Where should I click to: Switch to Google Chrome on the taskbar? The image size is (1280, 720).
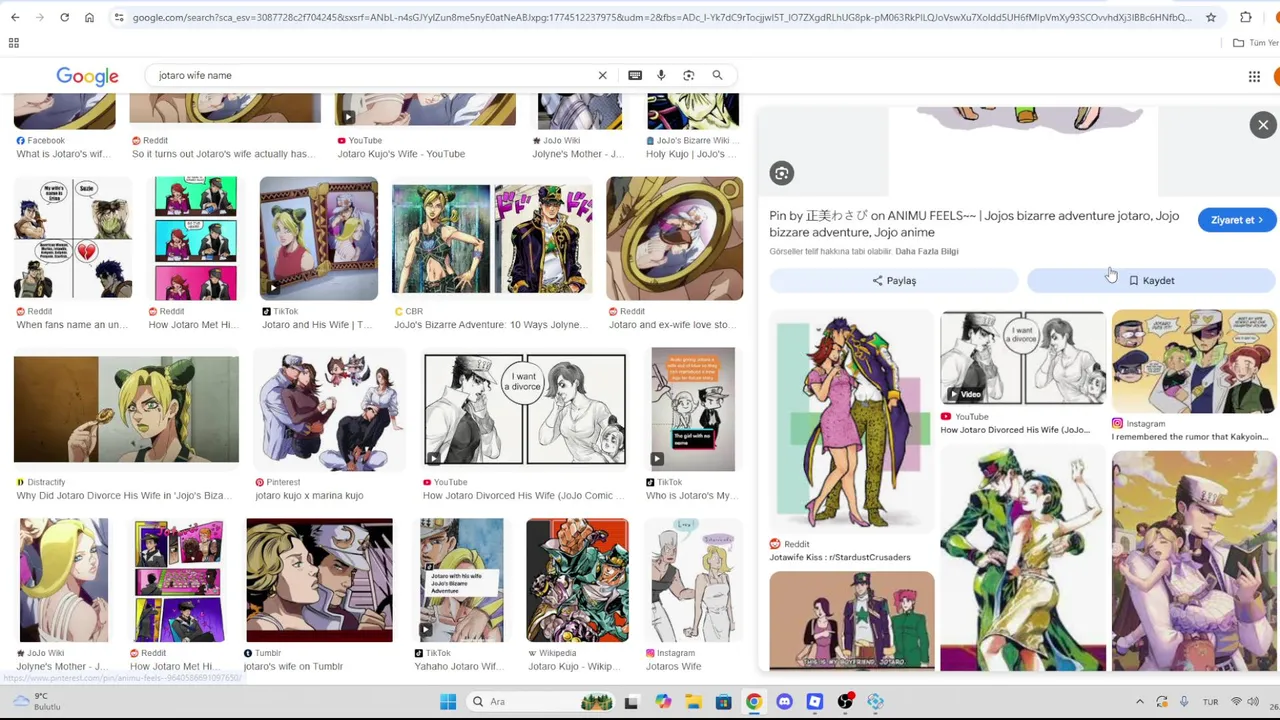pos(754,702)
